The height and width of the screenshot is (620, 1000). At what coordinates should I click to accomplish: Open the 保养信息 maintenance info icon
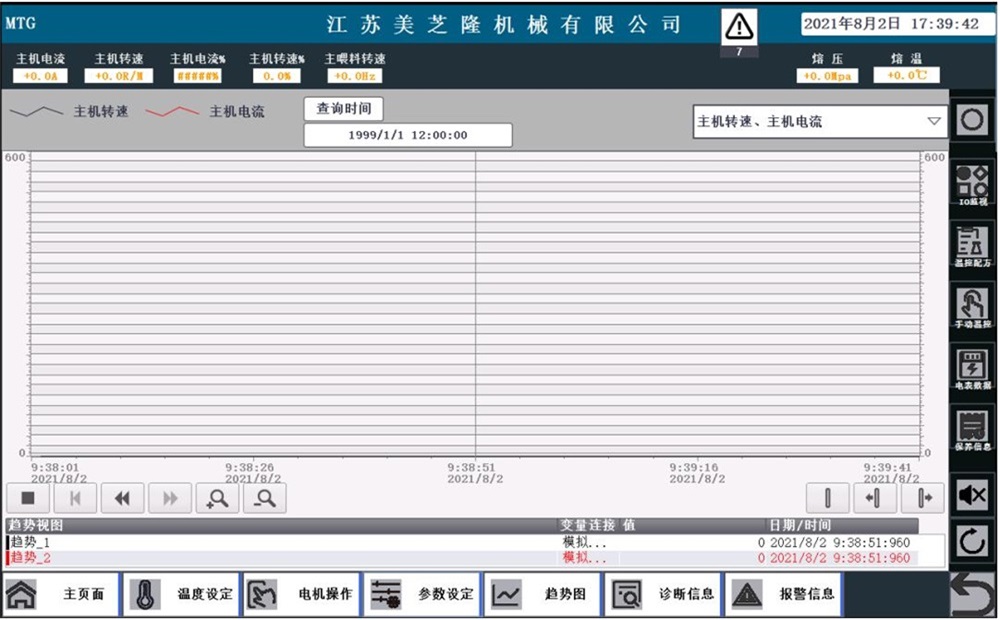972,429
